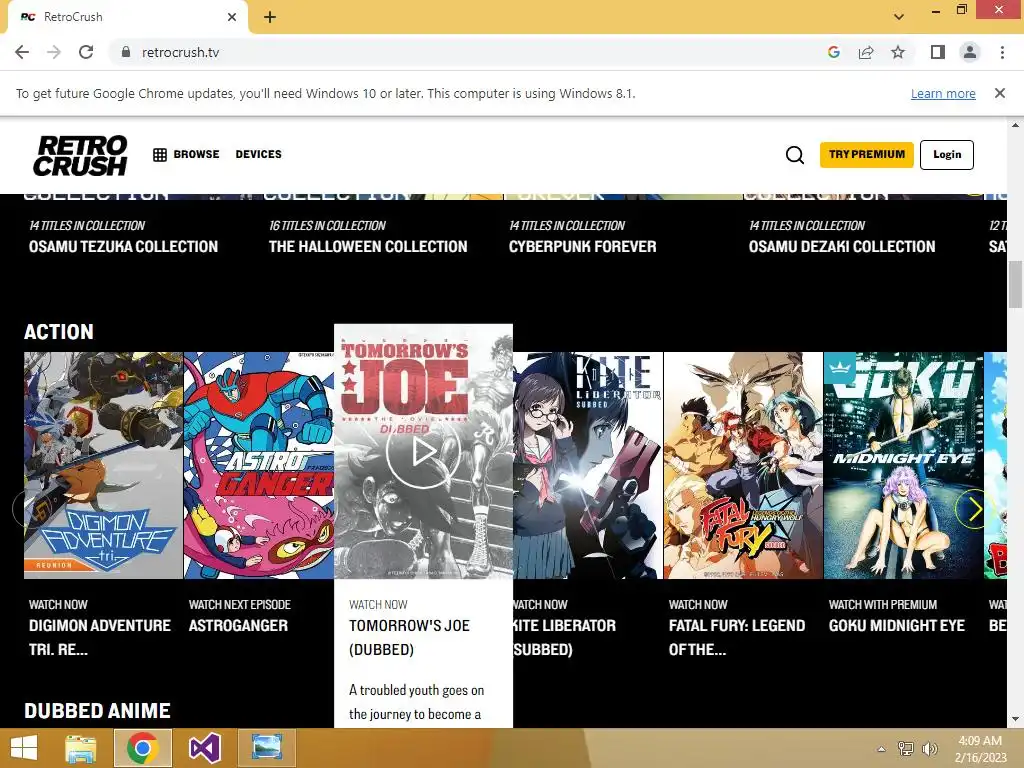Click the TRY PREMIUM button
Viewport: 1024px width, 768px height.
867,155
